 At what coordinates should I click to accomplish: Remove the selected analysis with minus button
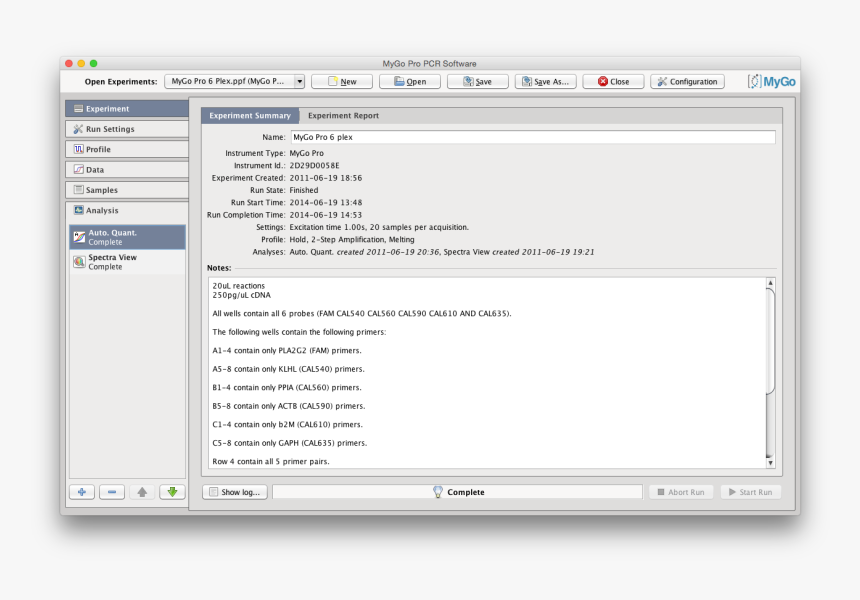[x=112, y=492]
